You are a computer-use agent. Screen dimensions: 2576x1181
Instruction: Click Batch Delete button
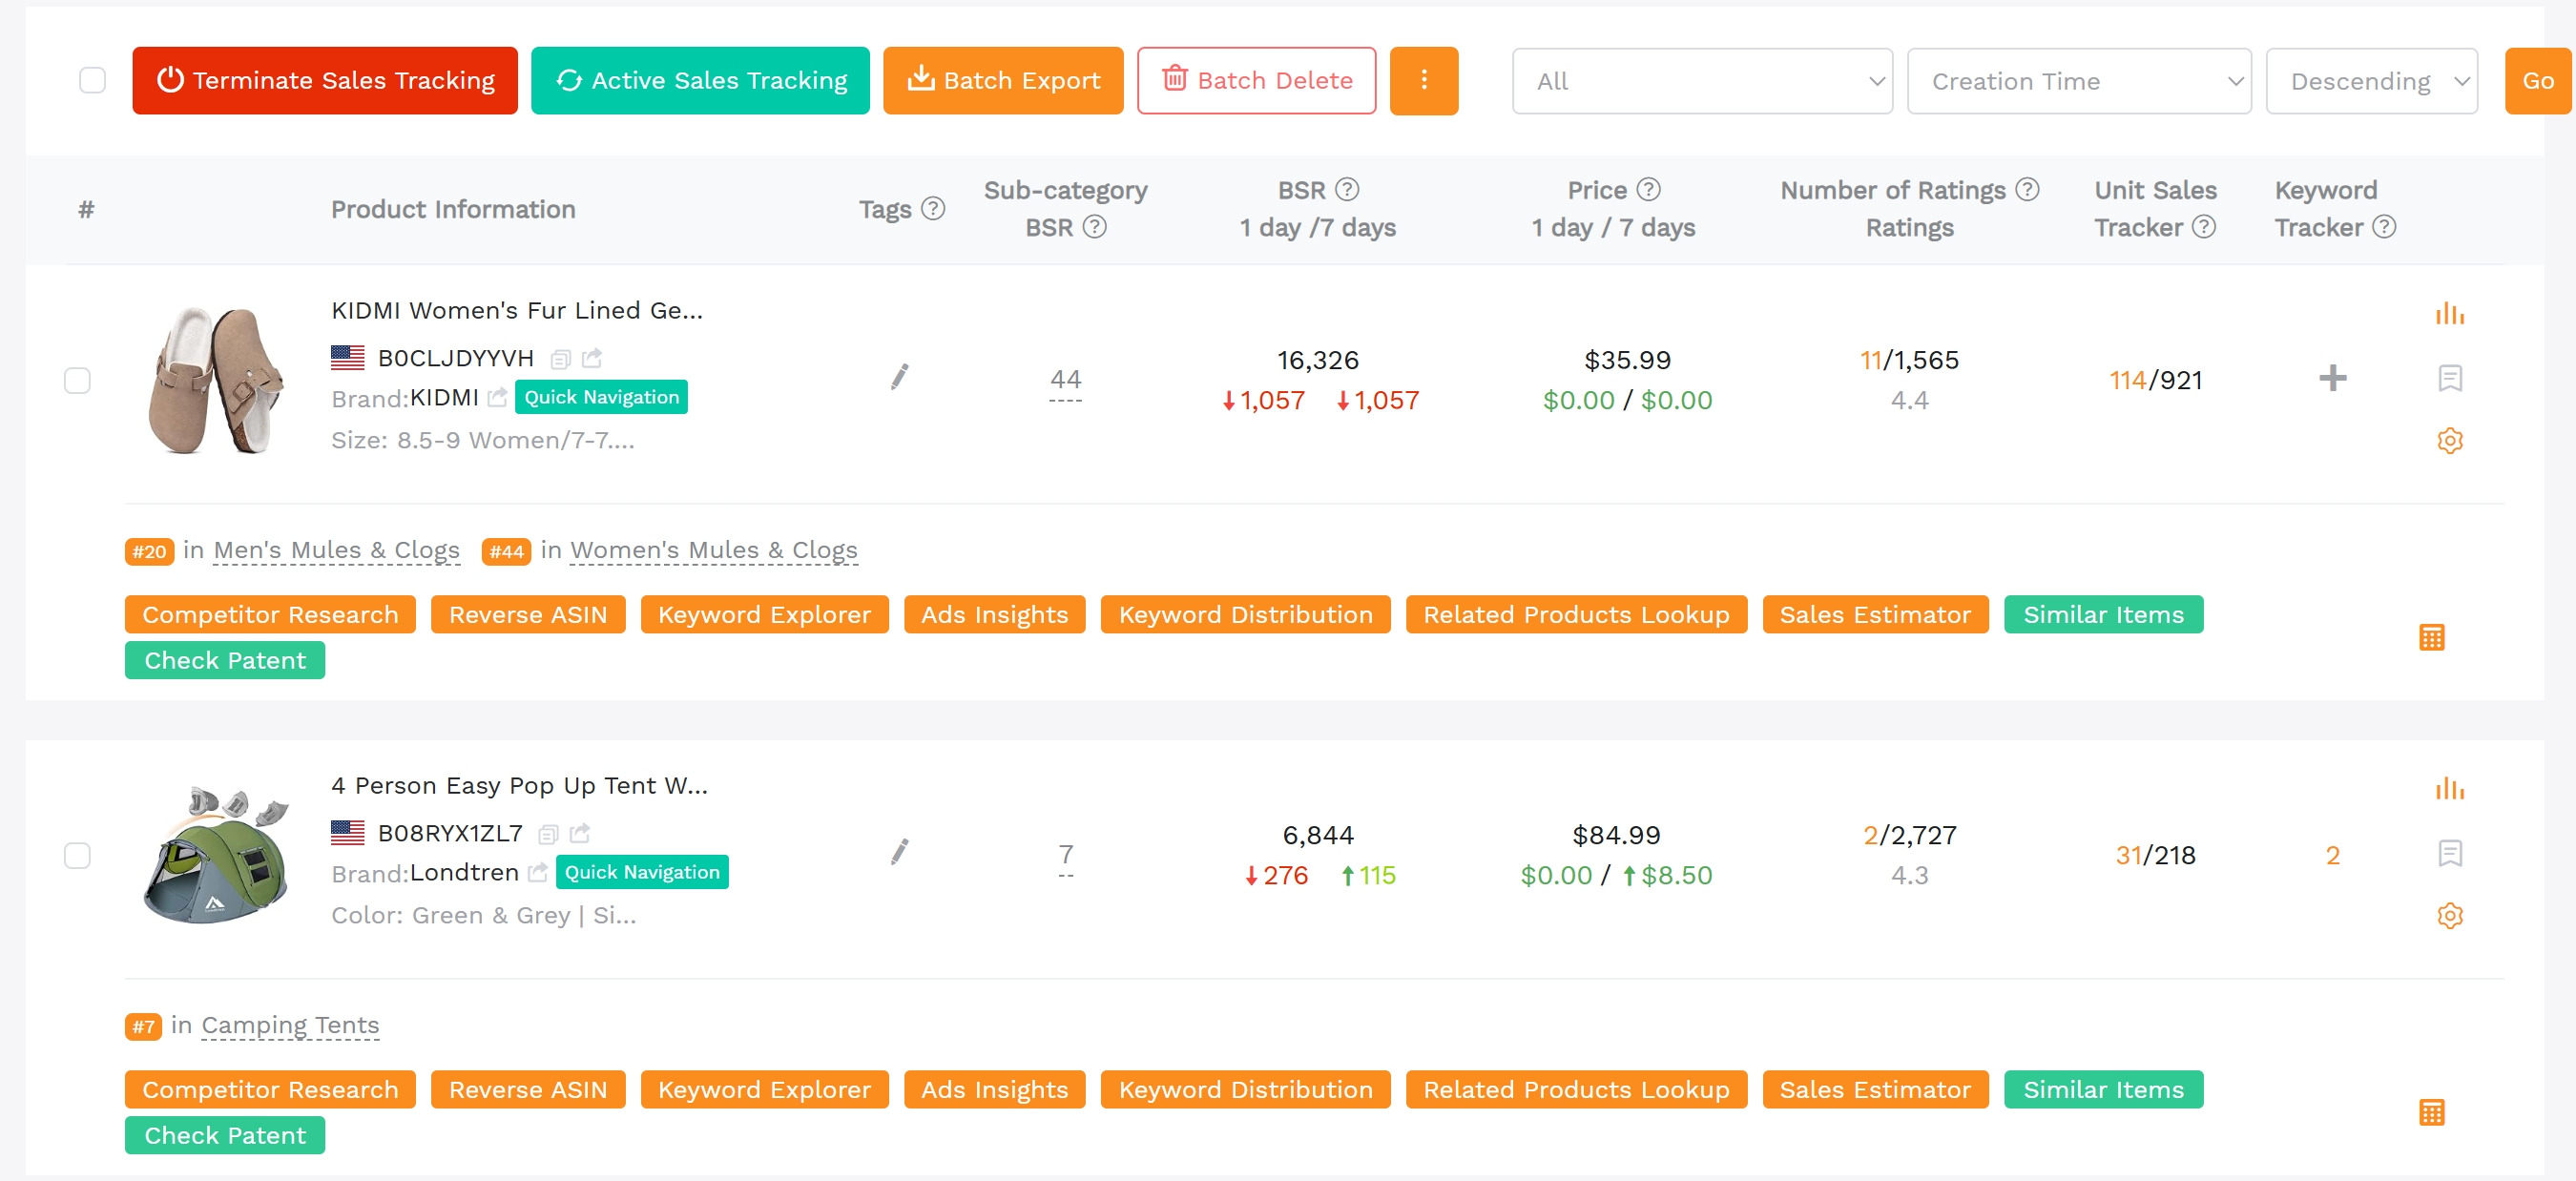pos(1256,80)
